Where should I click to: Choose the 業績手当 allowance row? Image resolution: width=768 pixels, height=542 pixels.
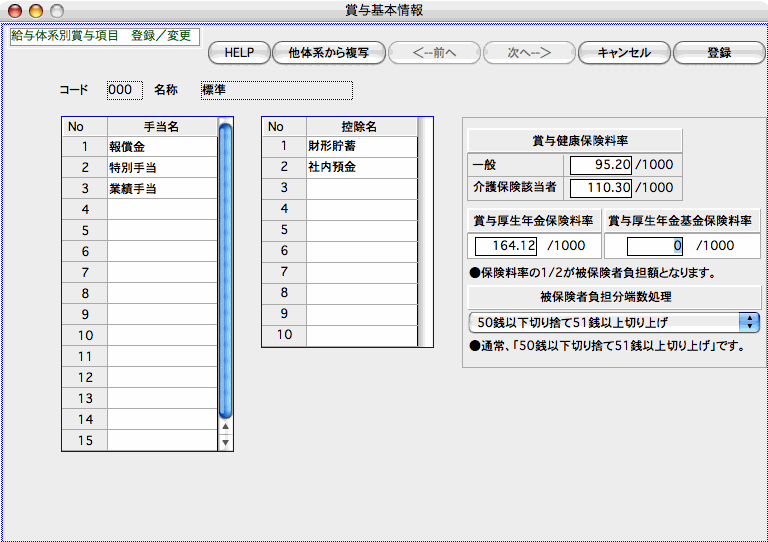(x=161, y=188)
